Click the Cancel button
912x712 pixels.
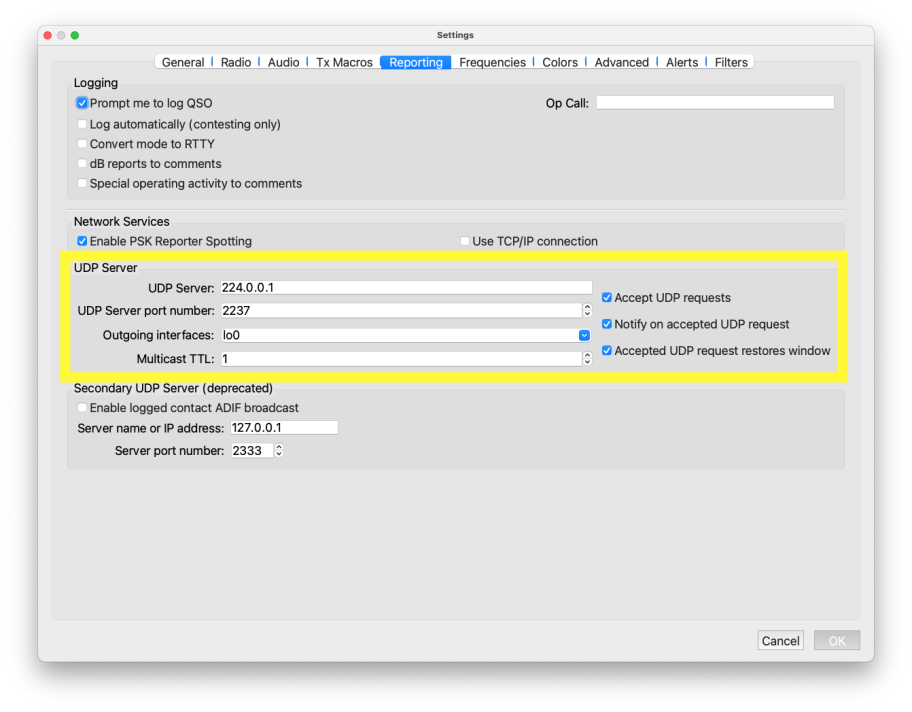(780, 641)
